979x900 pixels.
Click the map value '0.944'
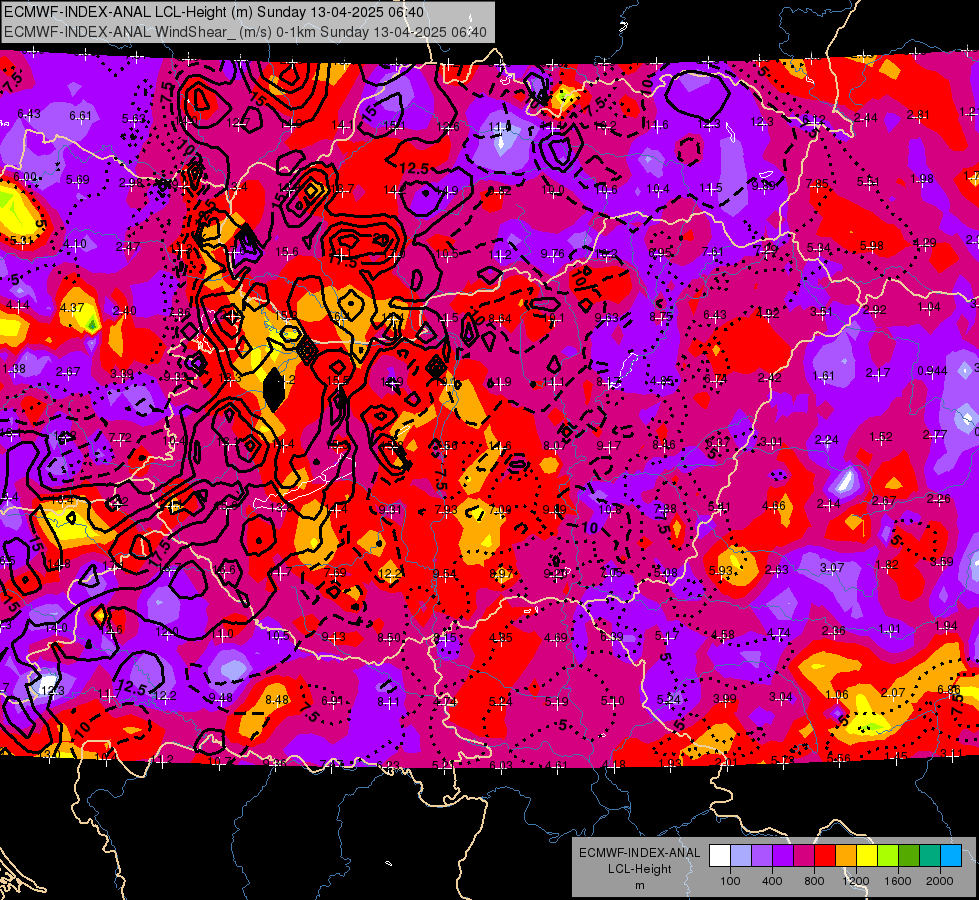[x=932, y=371]
